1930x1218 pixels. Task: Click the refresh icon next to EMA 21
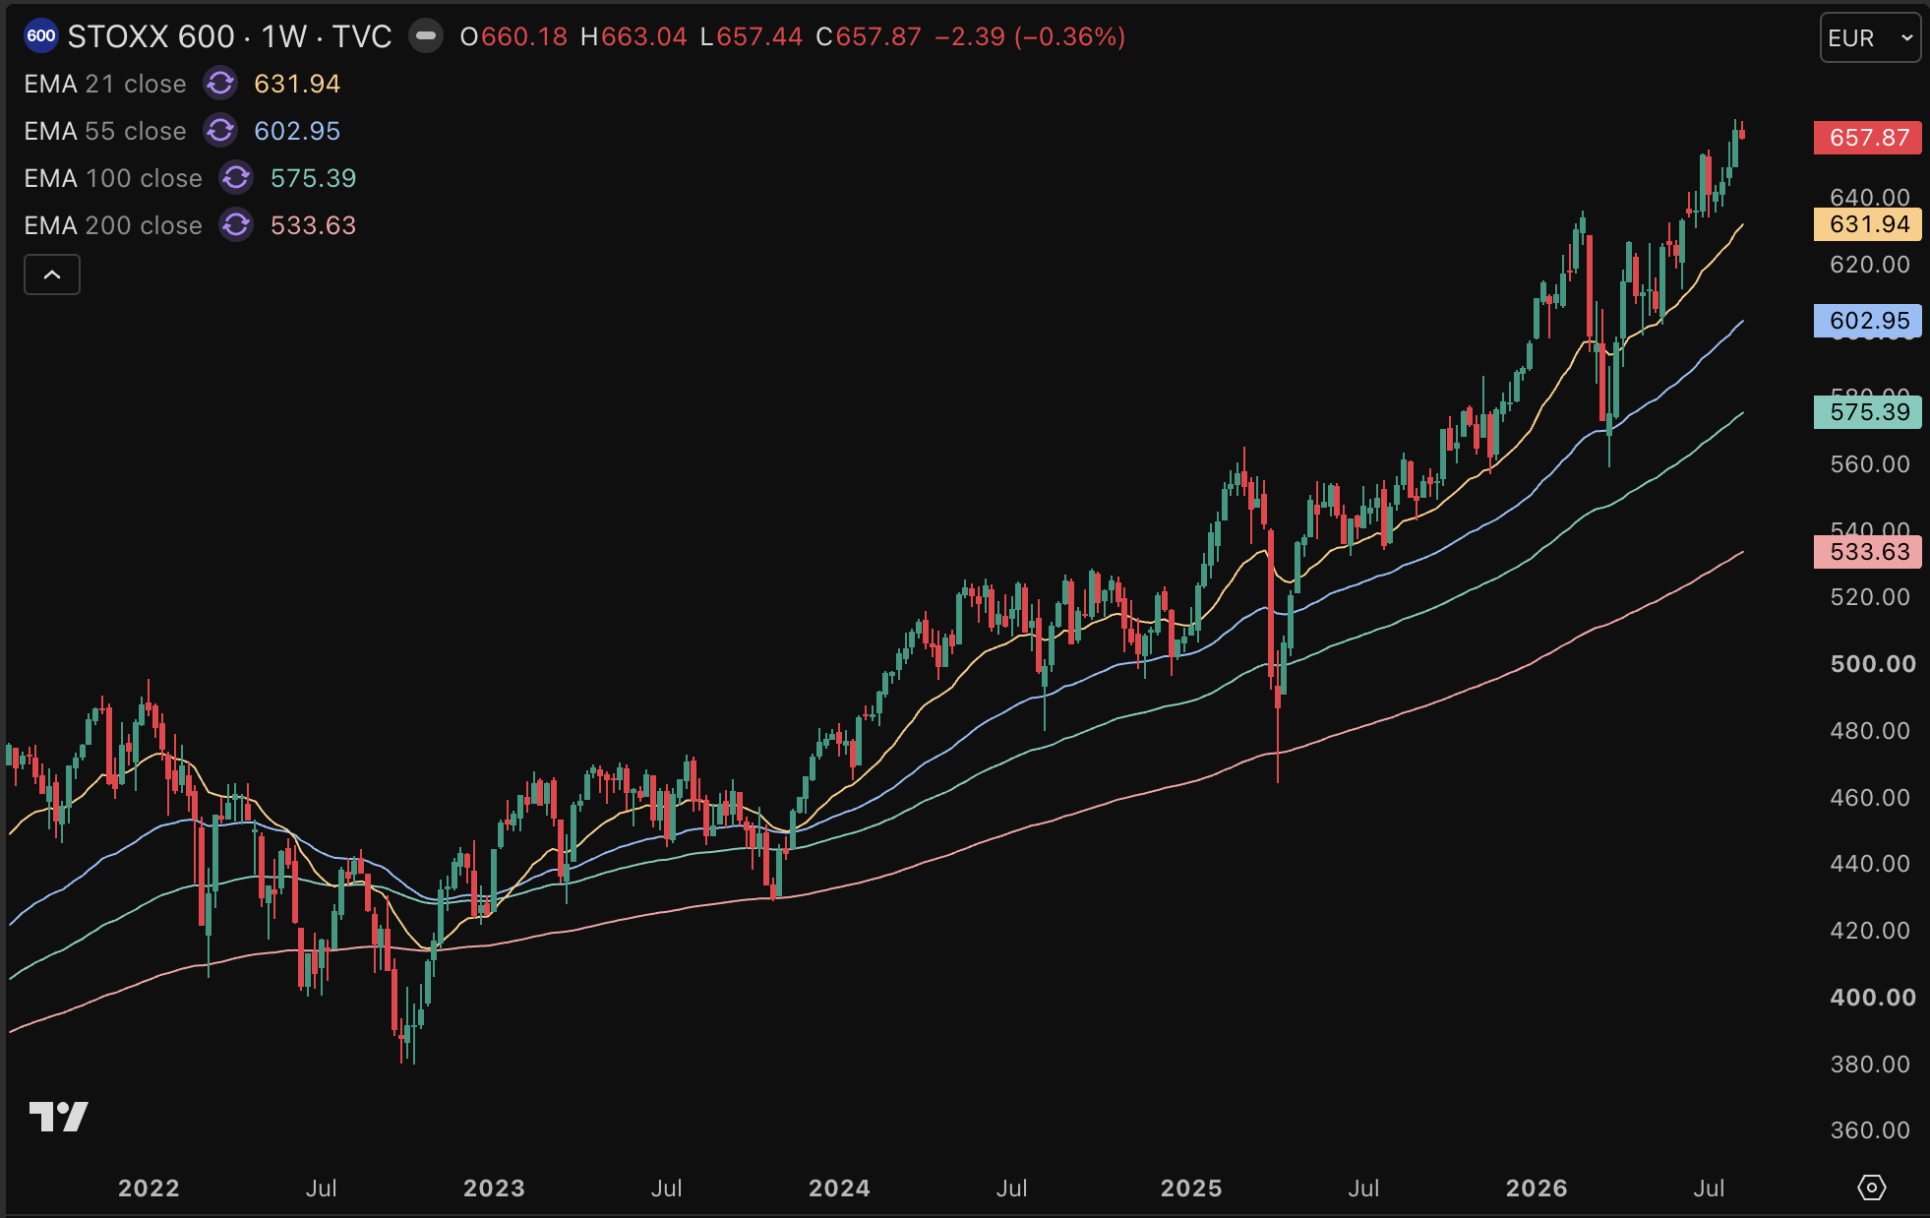[x=220, y=83]
